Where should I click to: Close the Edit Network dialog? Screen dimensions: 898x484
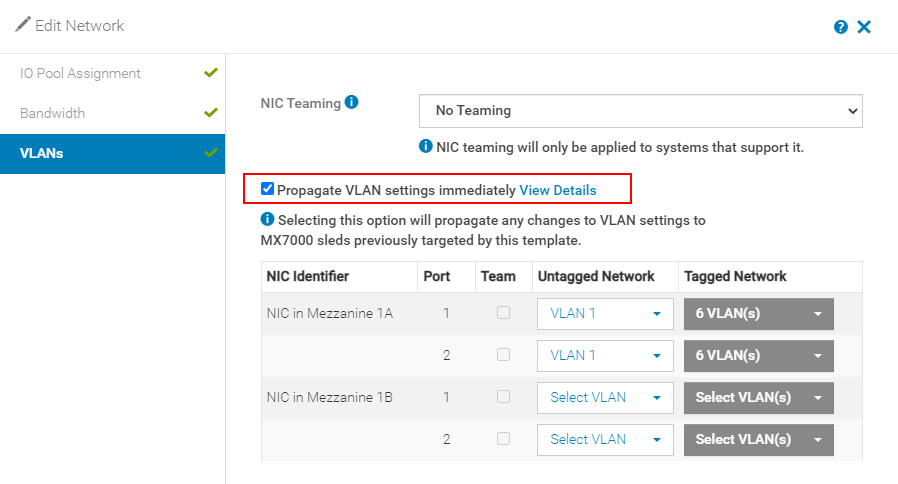[864, 27]
